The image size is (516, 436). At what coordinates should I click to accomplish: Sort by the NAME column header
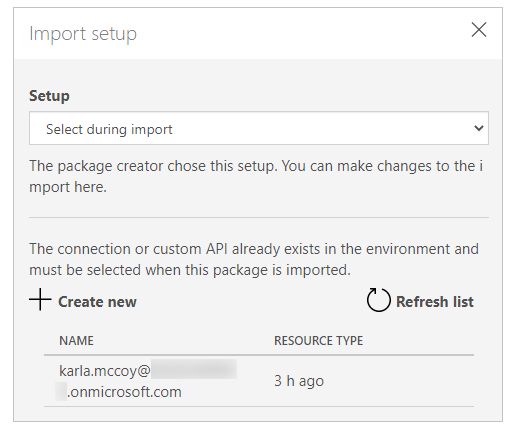pyautogui.click(x=76, y=341)
